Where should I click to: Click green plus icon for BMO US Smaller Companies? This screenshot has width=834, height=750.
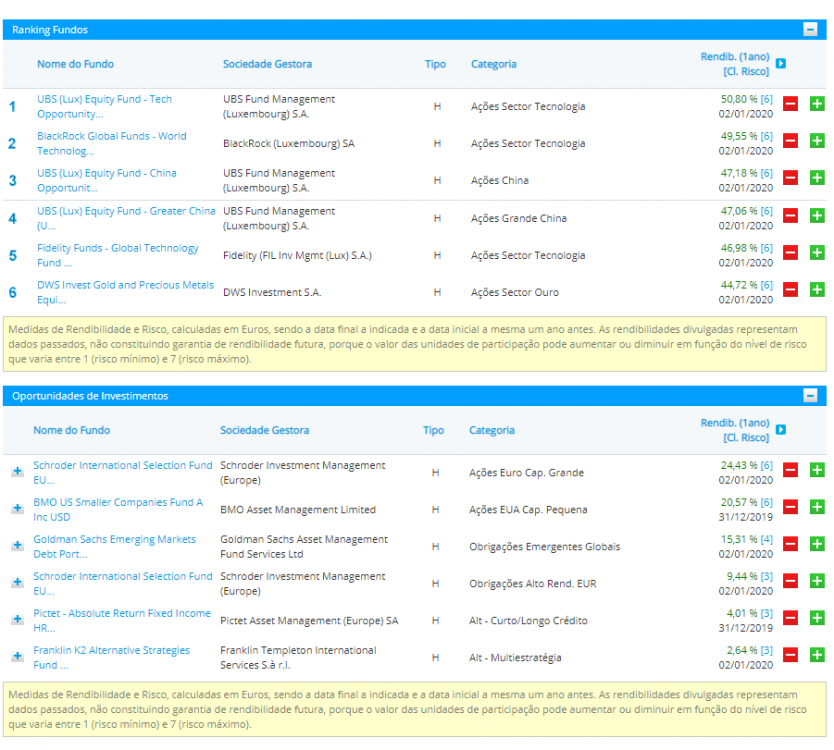click(x=817, y=508)
